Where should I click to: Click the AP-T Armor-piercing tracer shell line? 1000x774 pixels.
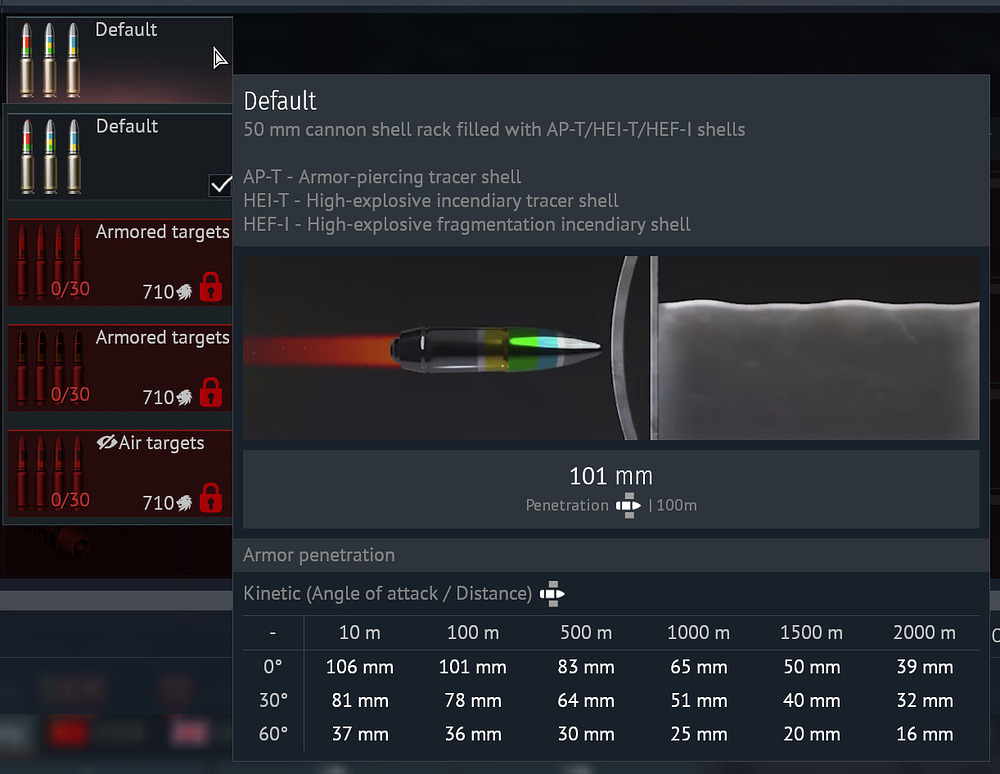click(x=382, y=177)
